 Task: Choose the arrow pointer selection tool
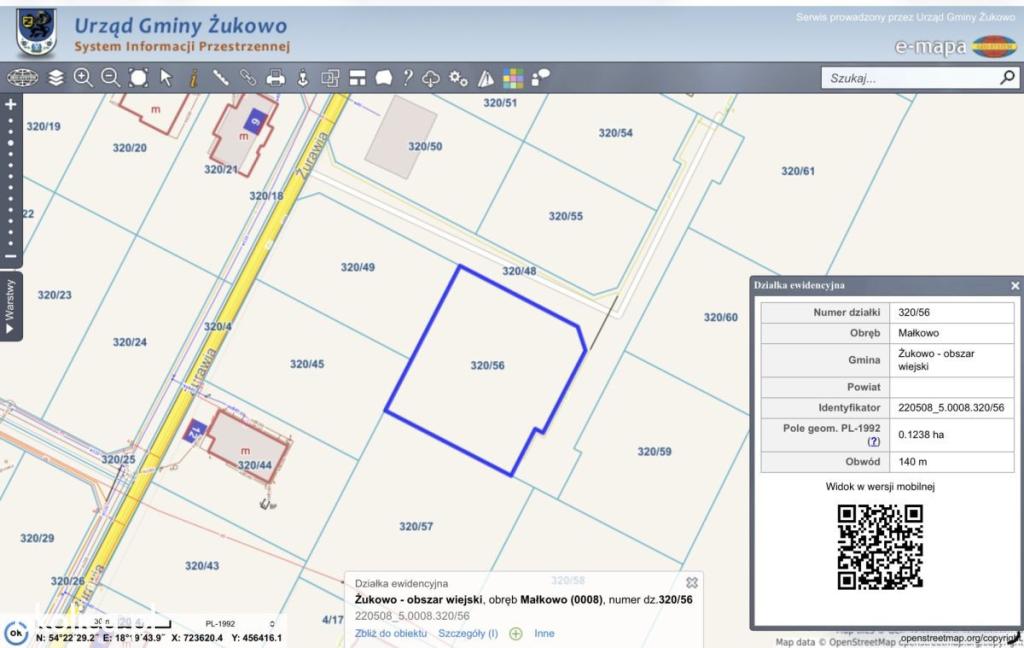[x=166, y=78]
